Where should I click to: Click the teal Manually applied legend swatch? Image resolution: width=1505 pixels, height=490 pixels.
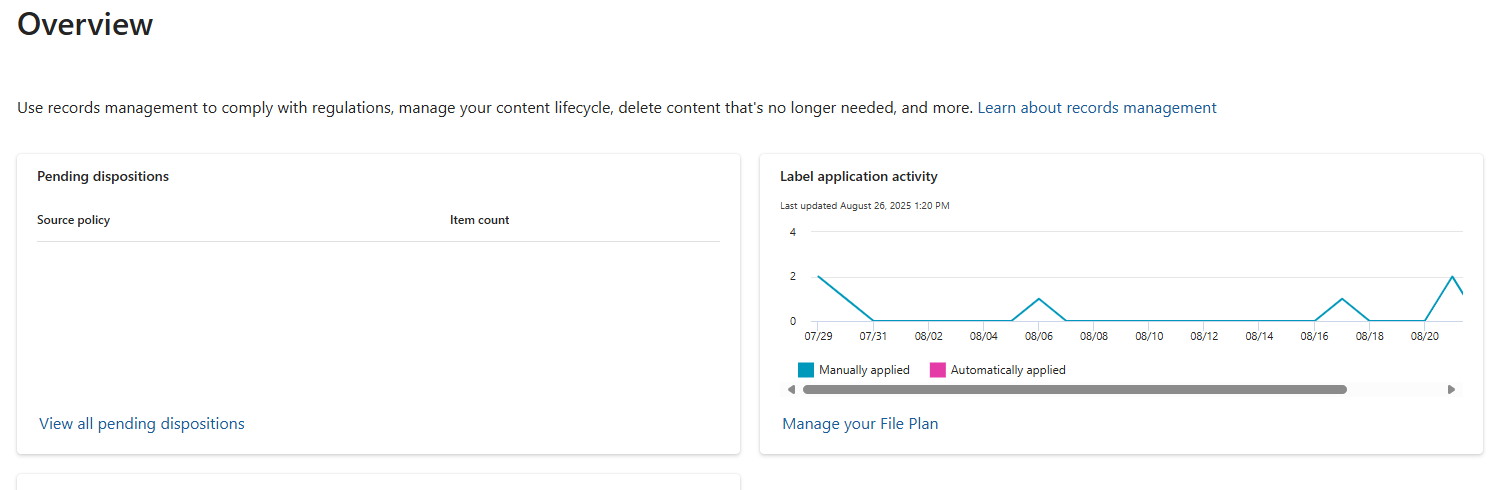[x=806, y=370]
